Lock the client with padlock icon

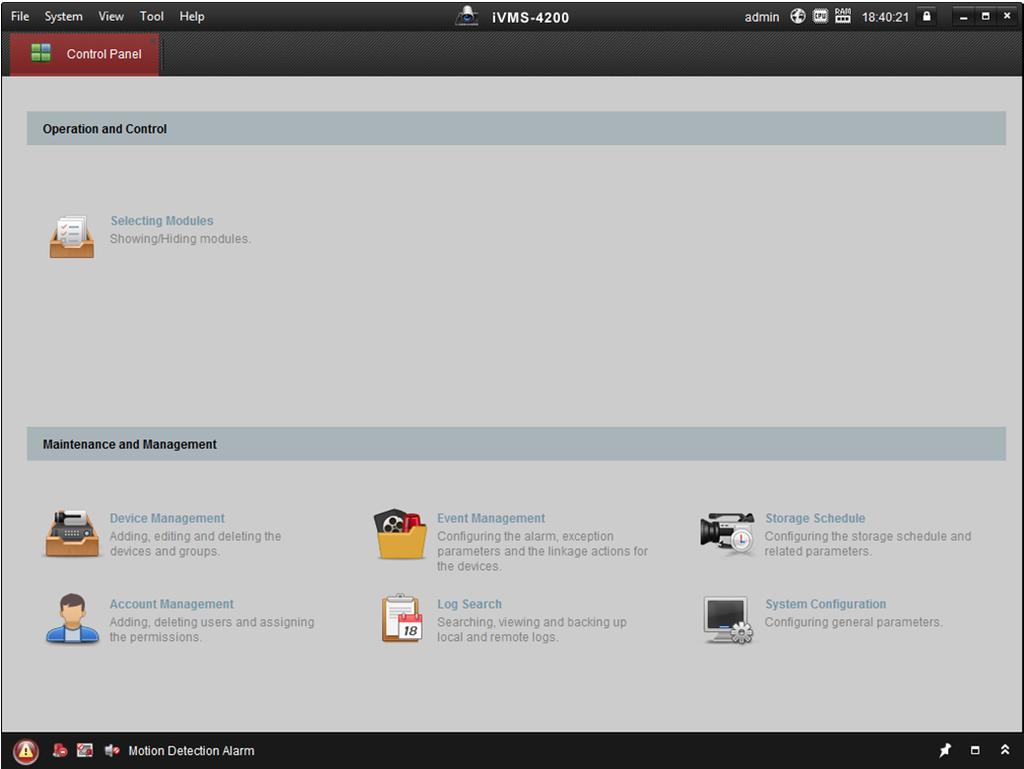click(926, 16)
